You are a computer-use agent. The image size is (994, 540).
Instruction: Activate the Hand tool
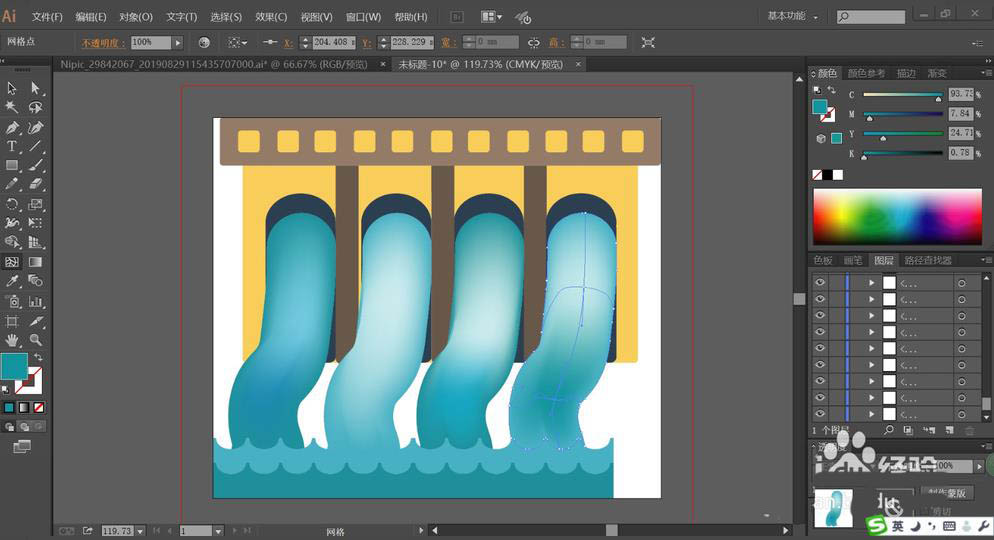[12, 340]
